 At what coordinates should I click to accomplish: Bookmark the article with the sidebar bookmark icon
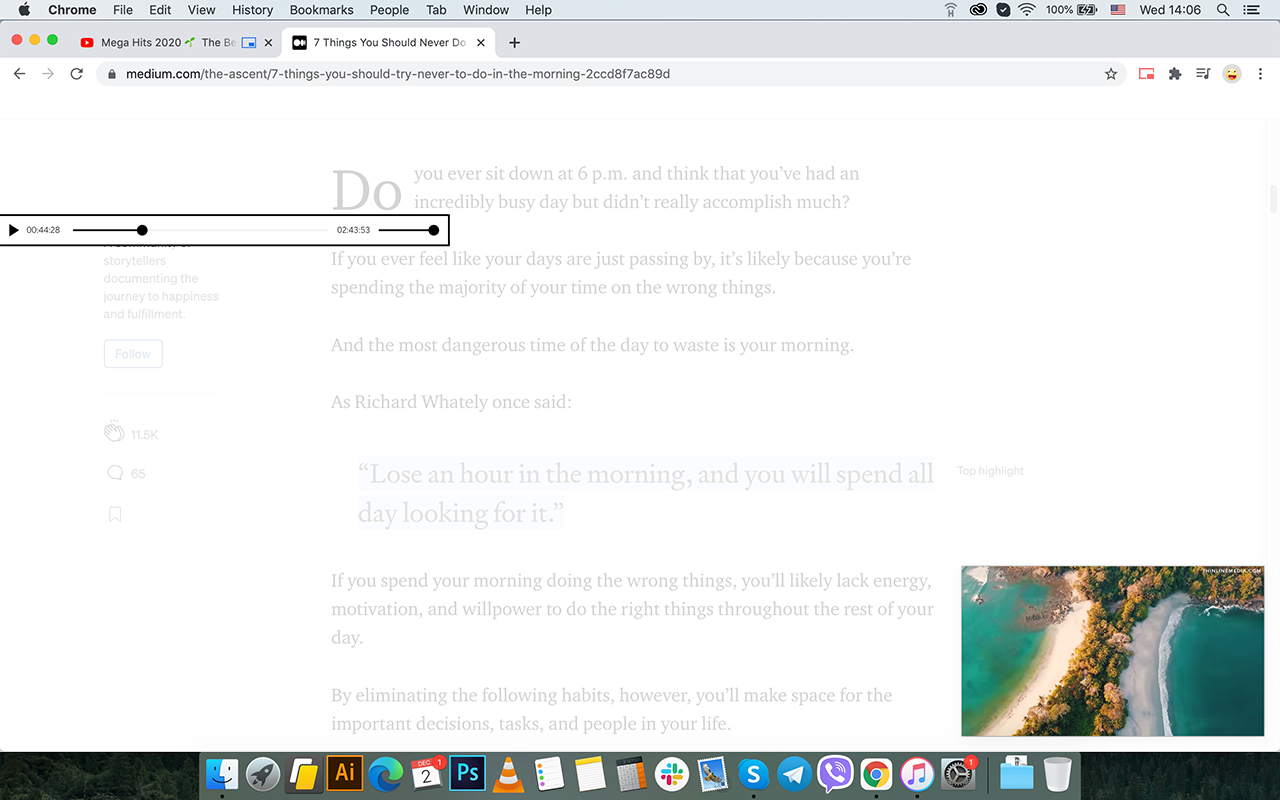(114, 513)
